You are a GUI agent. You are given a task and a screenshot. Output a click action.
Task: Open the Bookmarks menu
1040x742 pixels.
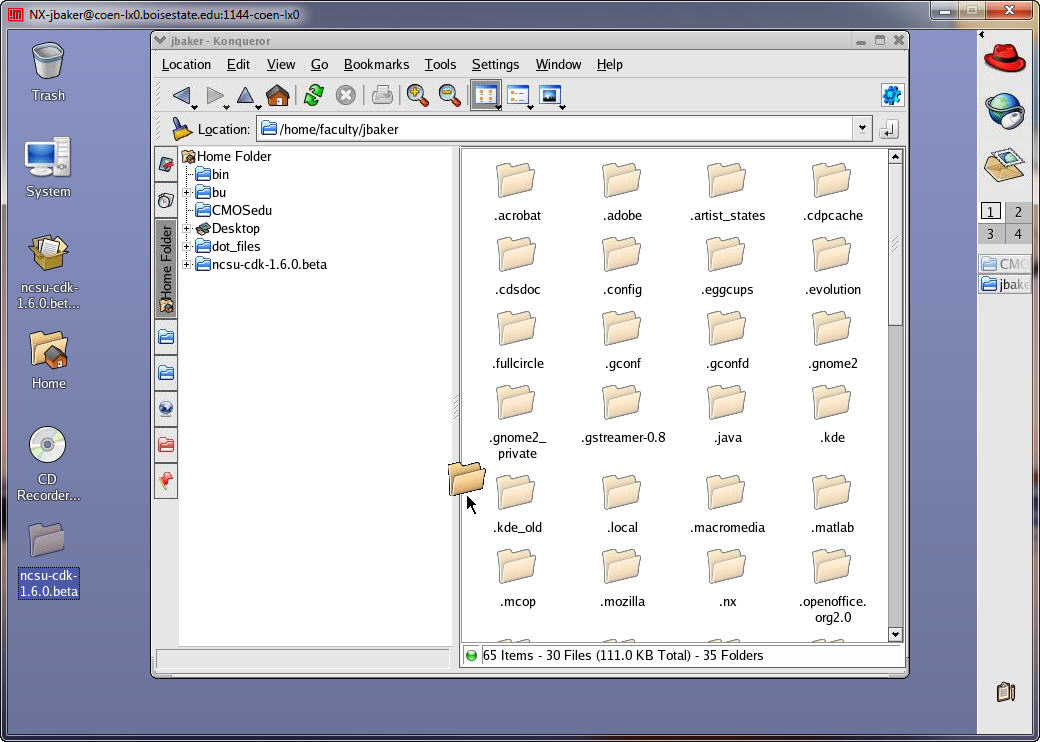click(376, 64)
